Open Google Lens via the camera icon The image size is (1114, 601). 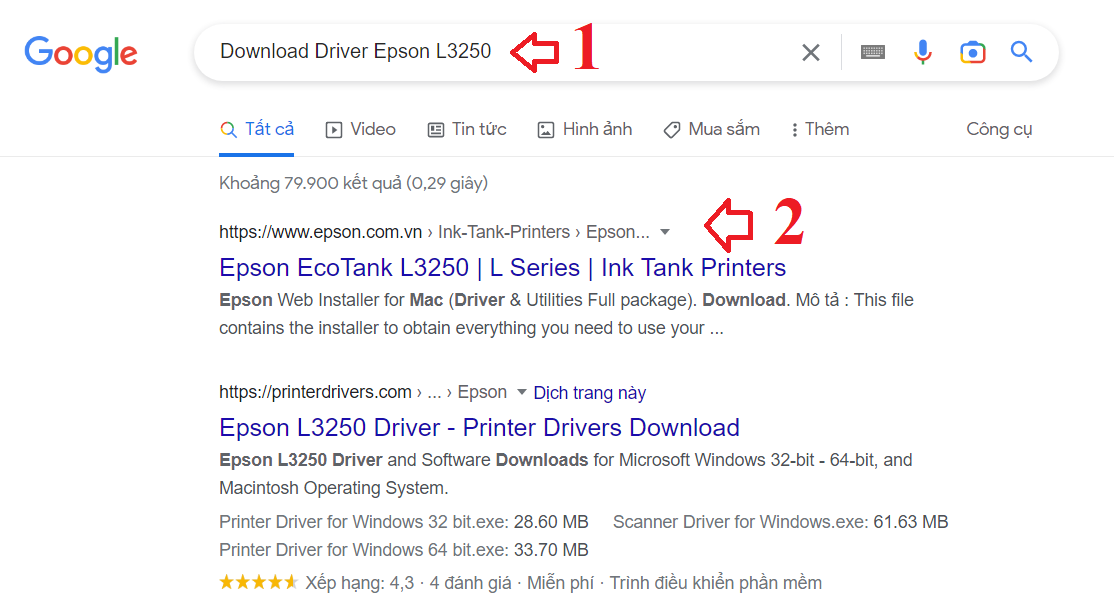pyautogui.click(x=972, y=52)
